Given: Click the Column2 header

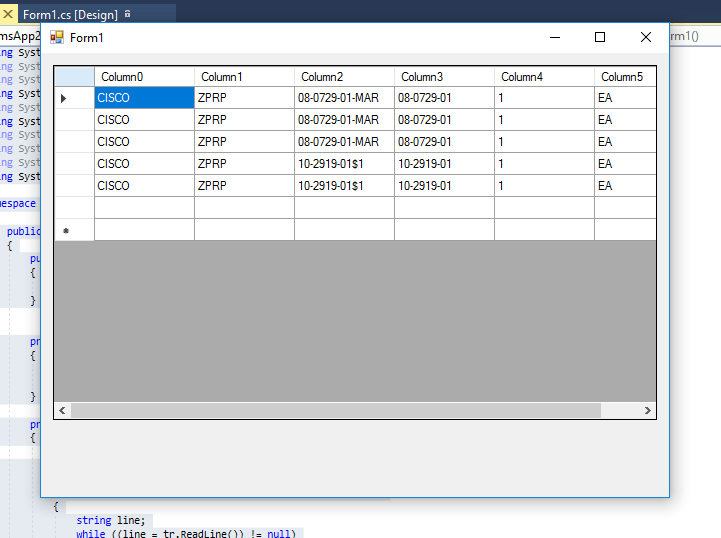Looking at the screenshot, I should (x=344, y=77).
